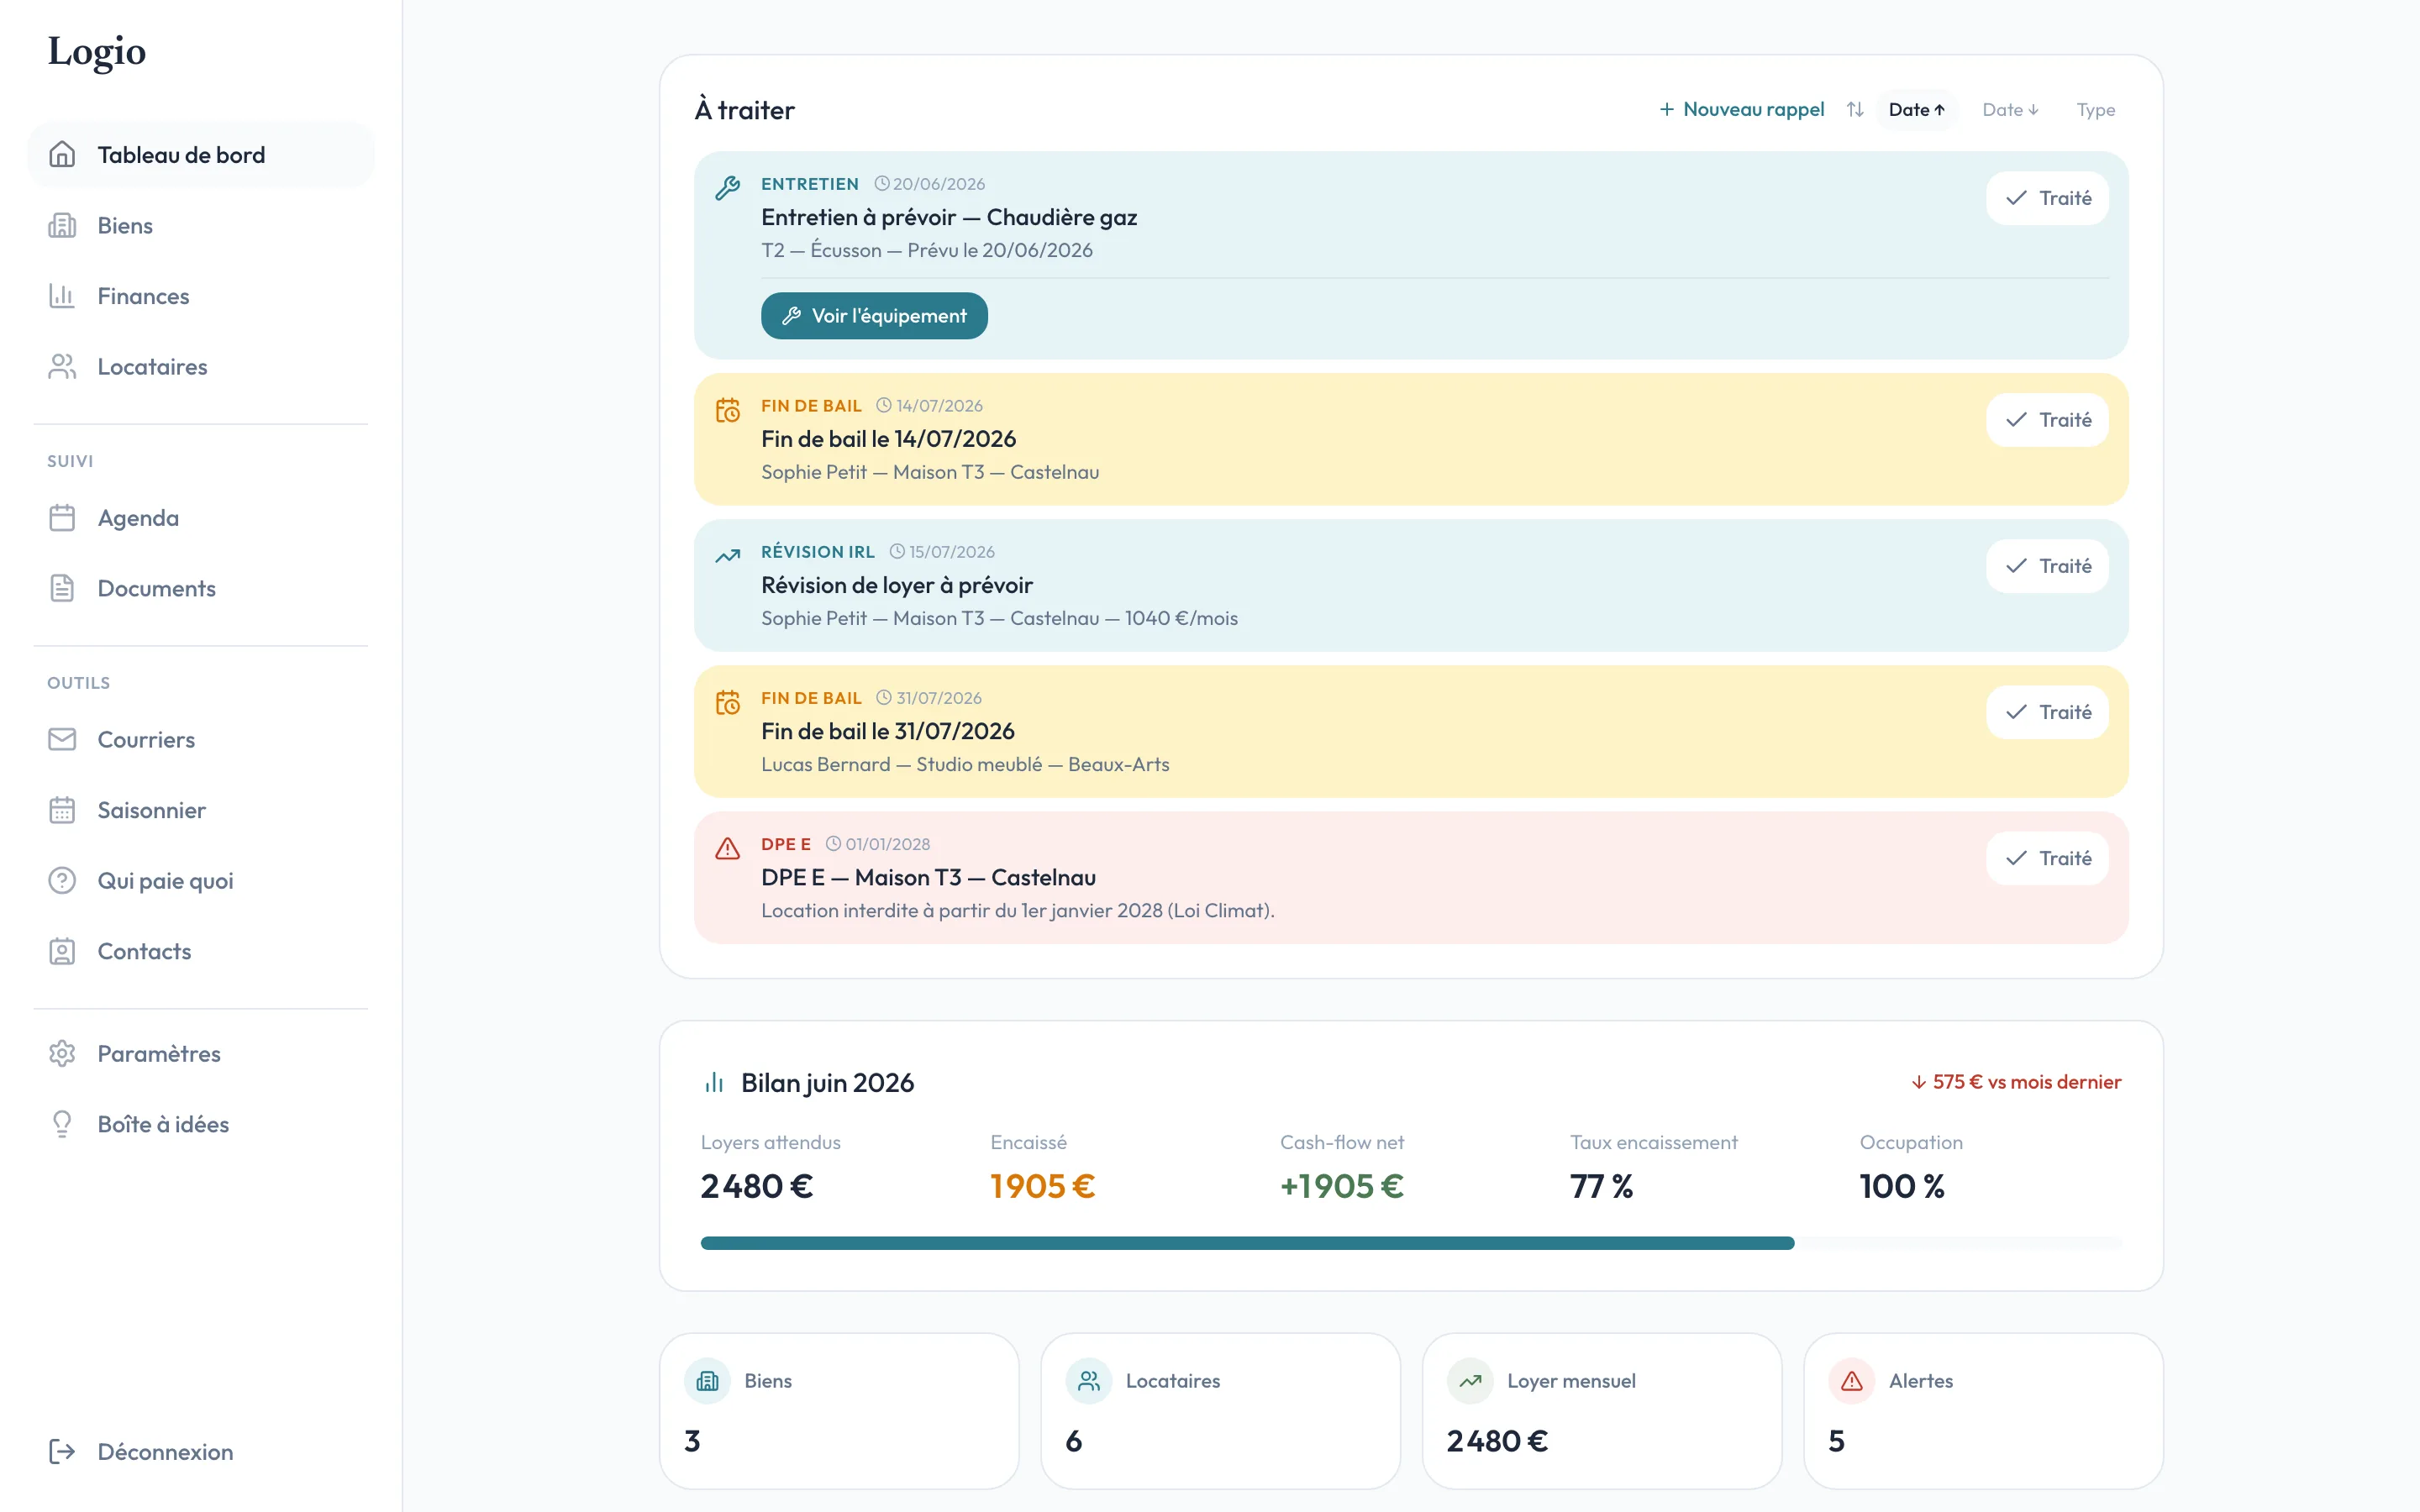Screen dimensions: 2420x1512
Task: Click the Encaissé value '1905 €'
Action: pos(1042,1186)
